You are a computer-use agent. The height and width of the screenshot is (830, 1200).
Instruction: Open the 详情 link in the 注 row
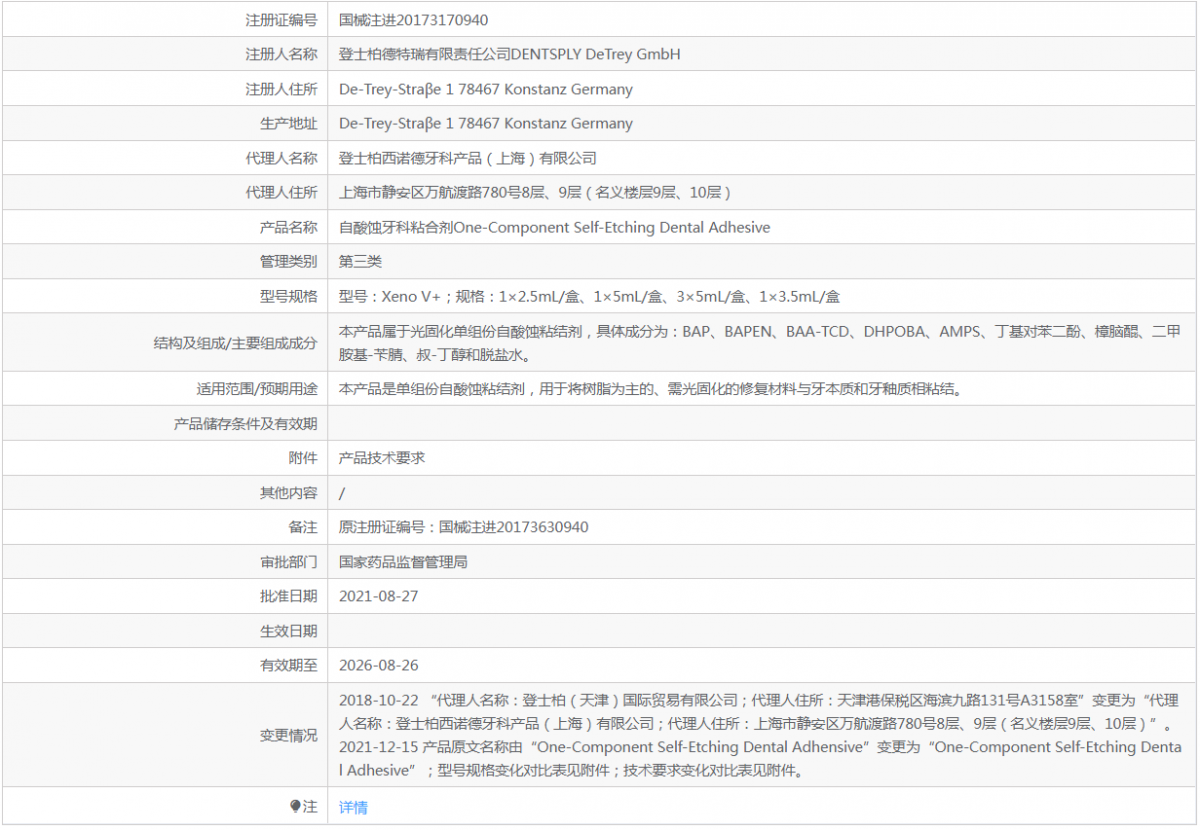click(353, 807)
